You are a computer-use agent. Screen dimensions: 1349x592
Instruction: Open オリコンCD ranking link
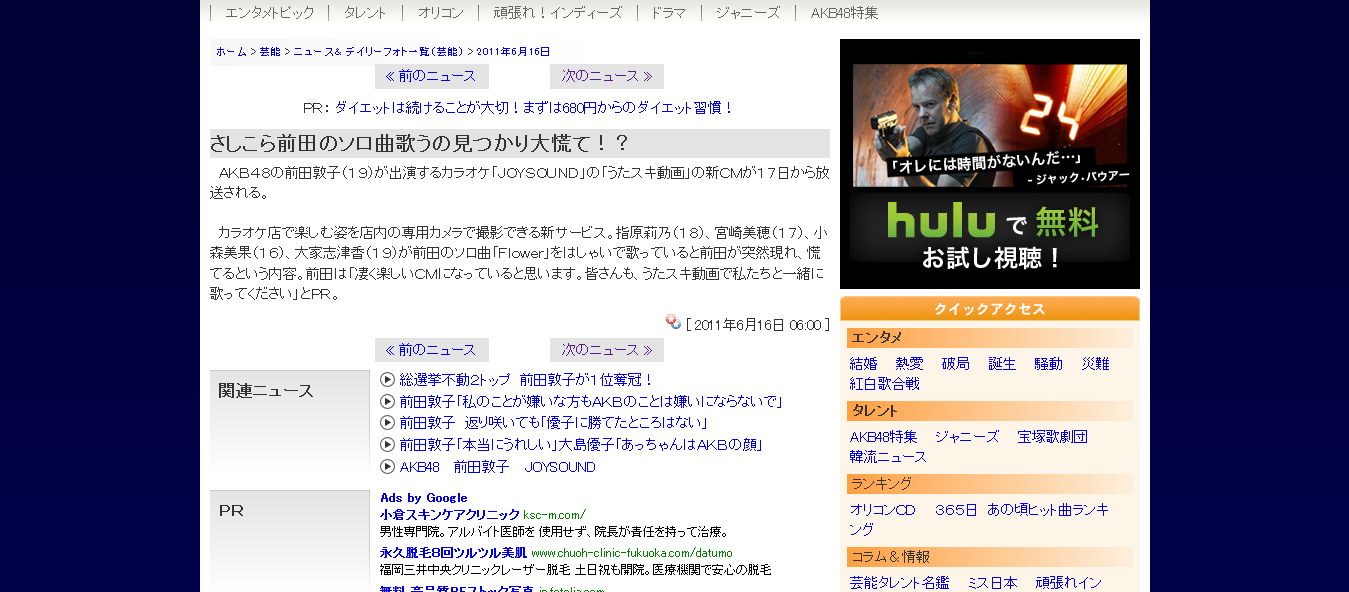pyautogui.click(x=883, y=510)
